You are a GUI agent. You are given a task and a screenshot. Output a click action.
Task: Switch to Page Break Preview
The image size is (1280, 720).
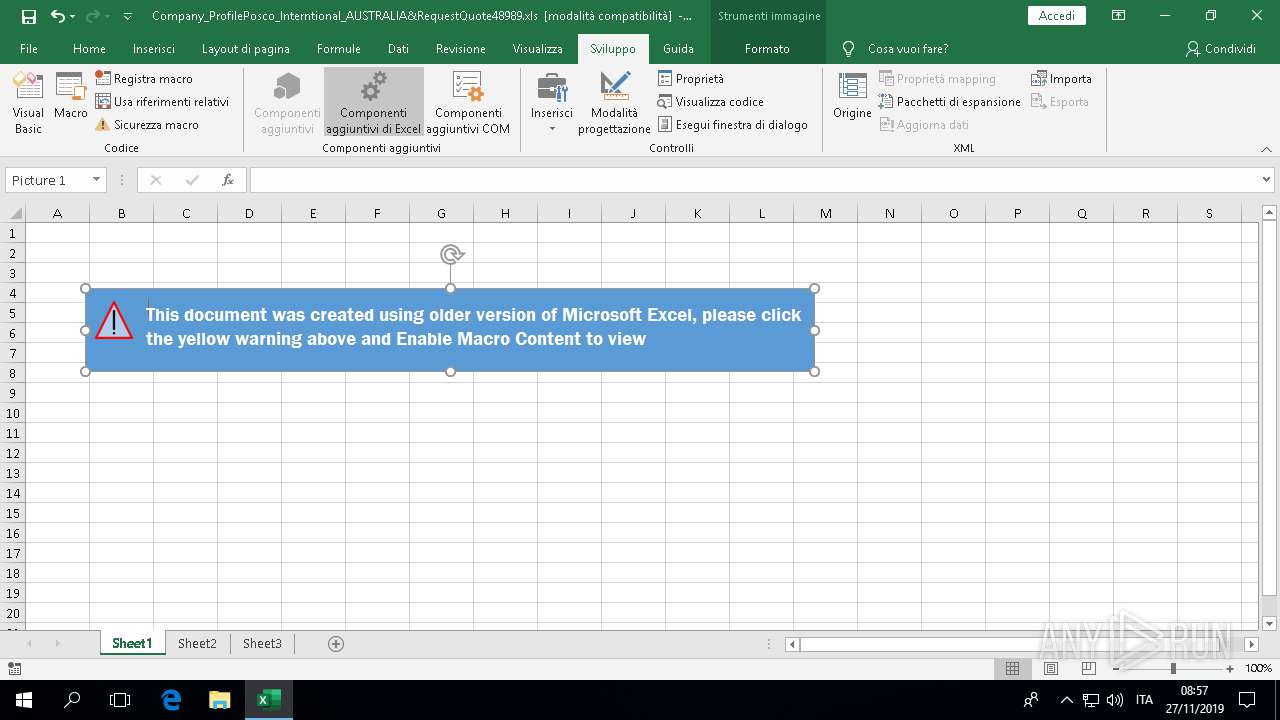(x=1088, y=668)
